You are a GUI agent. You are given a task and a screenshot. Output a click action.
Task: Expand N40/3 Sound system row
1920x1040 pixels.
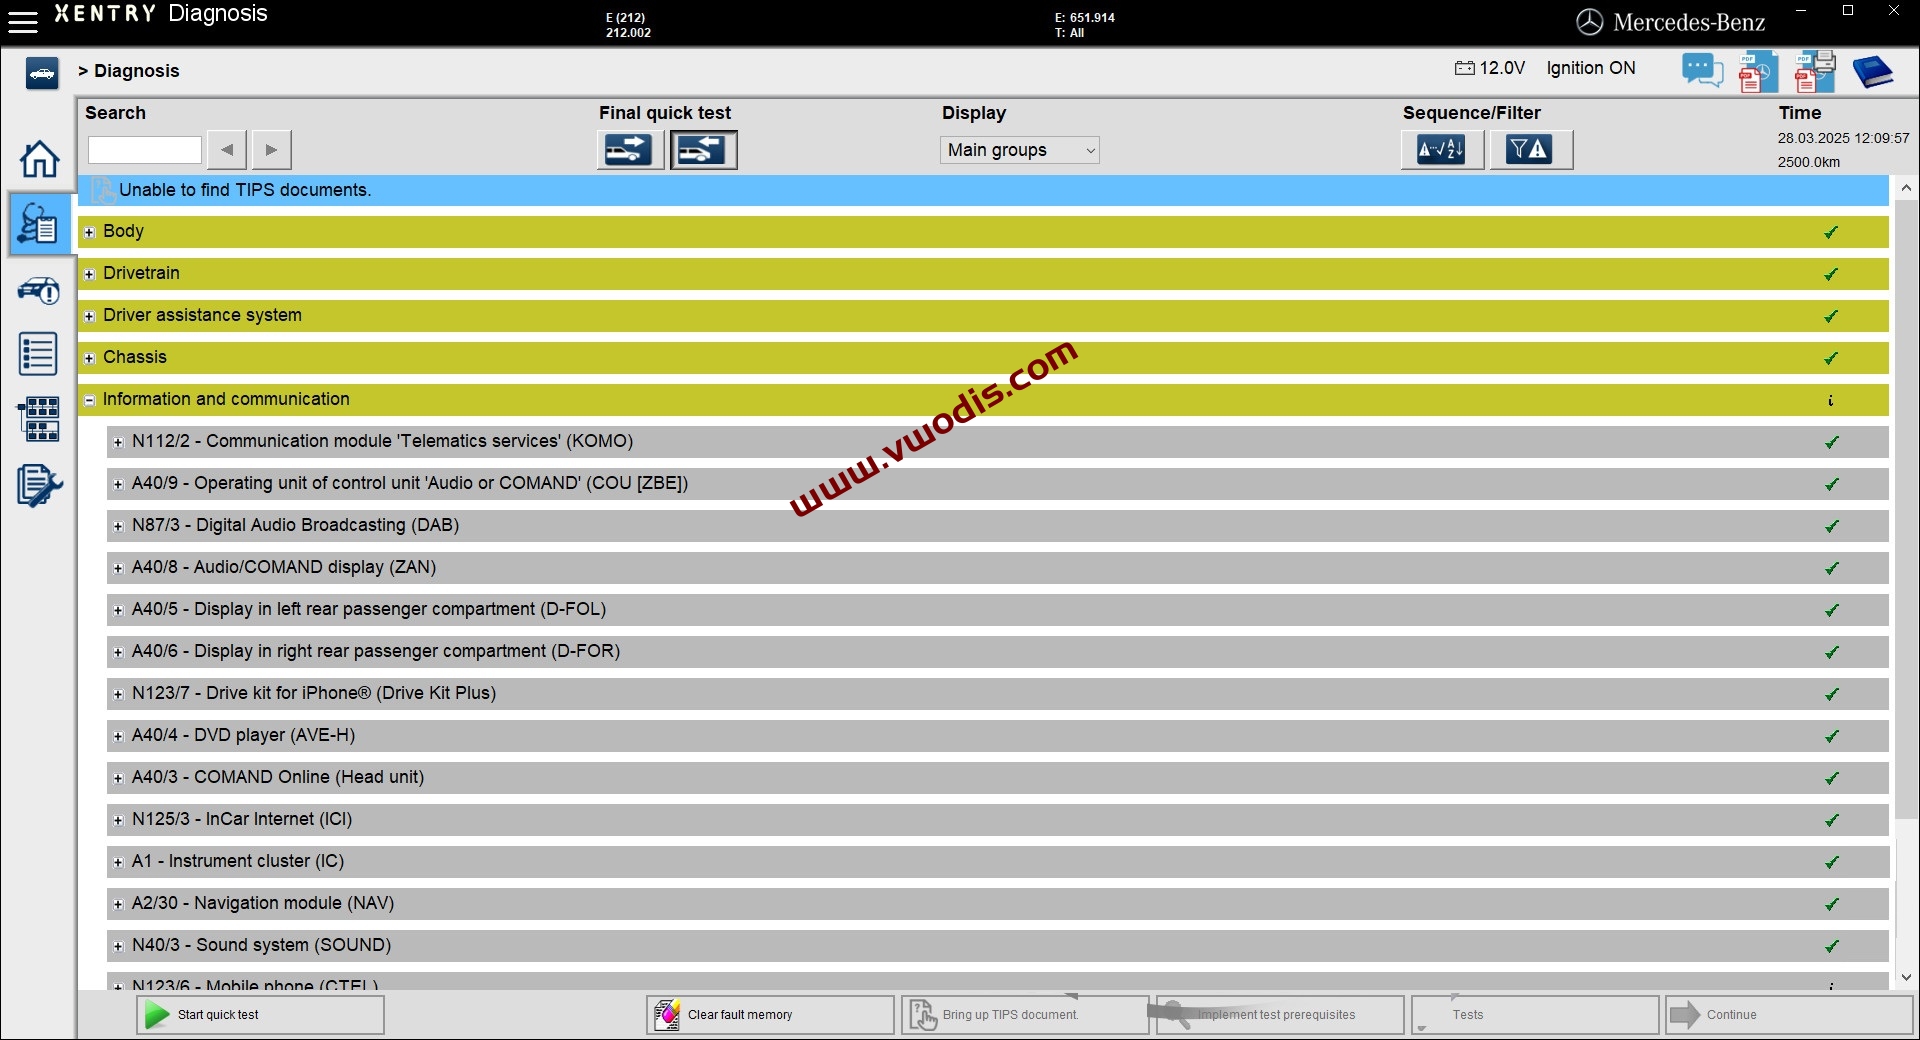click(118, 946)
